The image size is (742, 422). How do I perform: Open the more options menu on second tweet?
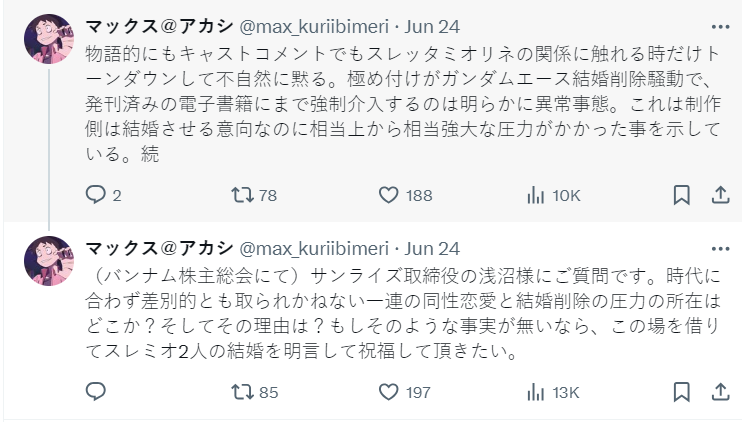point(719,248)
